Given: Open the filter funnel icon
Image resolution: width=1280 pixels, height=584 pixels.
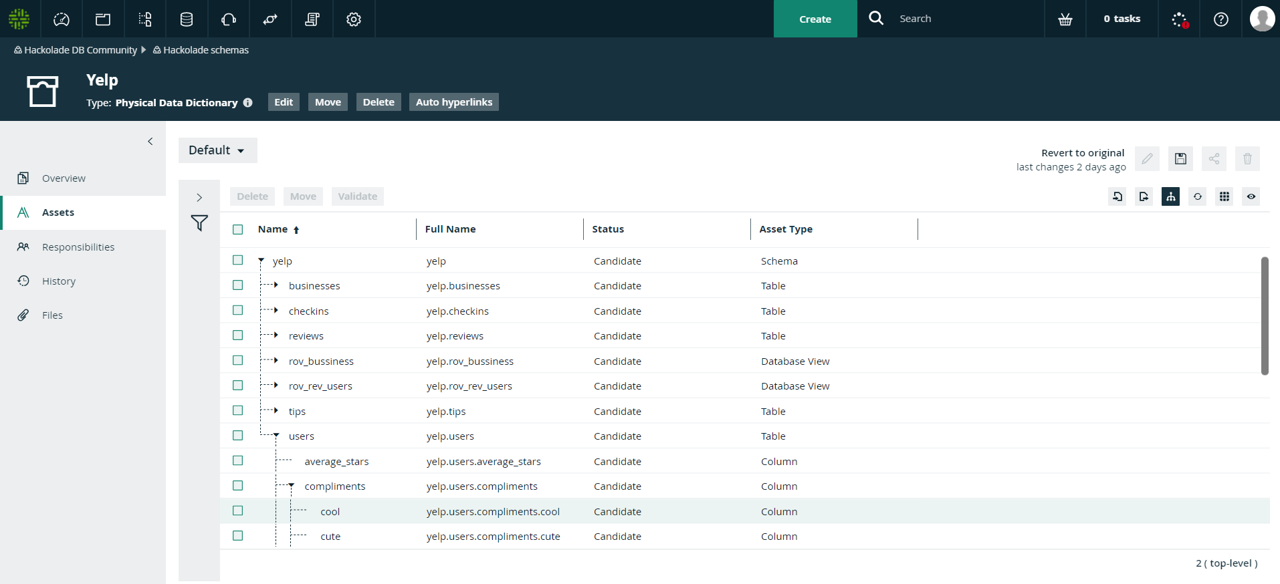Looking at the screenshot, I should tap(199, 223).
